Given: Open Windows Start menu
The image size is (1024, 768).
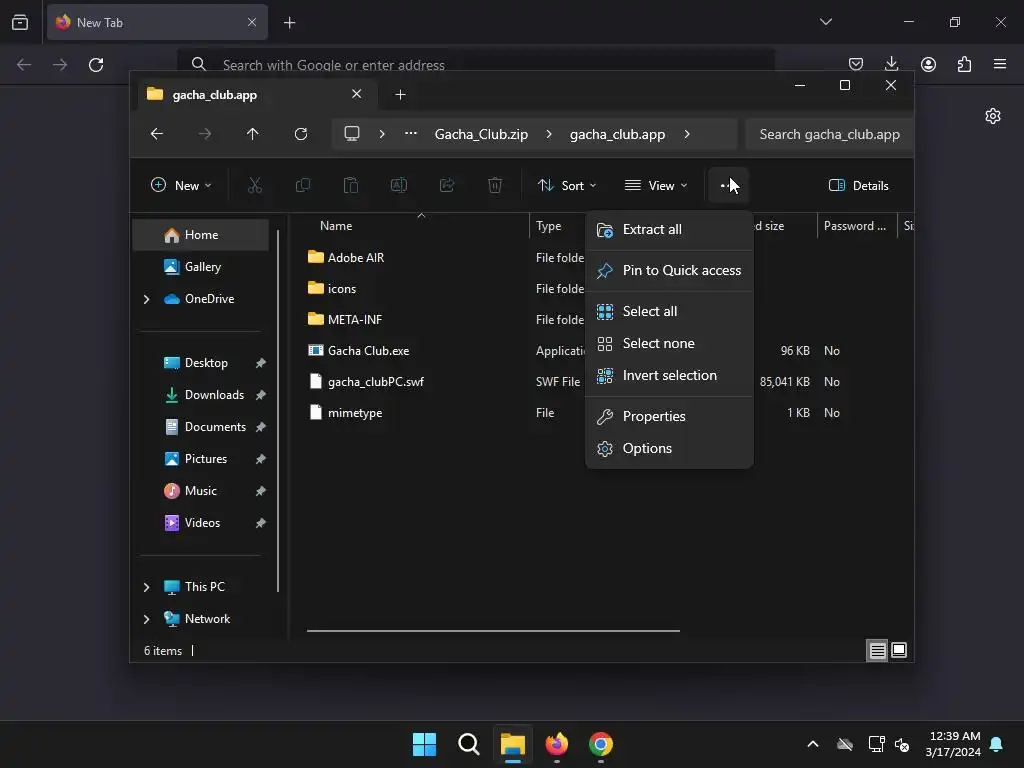Looking at the screenshot, I should pos(424,744).
